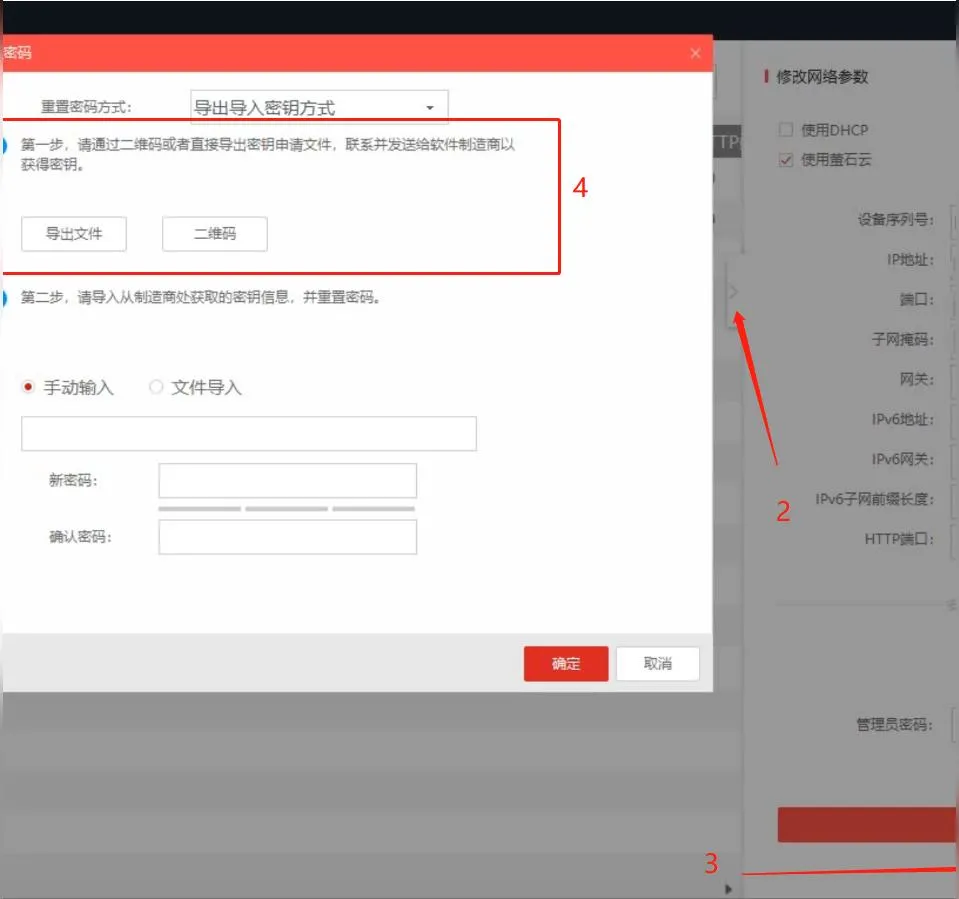Click the 二维码 button
The width and height of the screenshot is (959, 899).
pyautogui.click(x=215, y=234)
